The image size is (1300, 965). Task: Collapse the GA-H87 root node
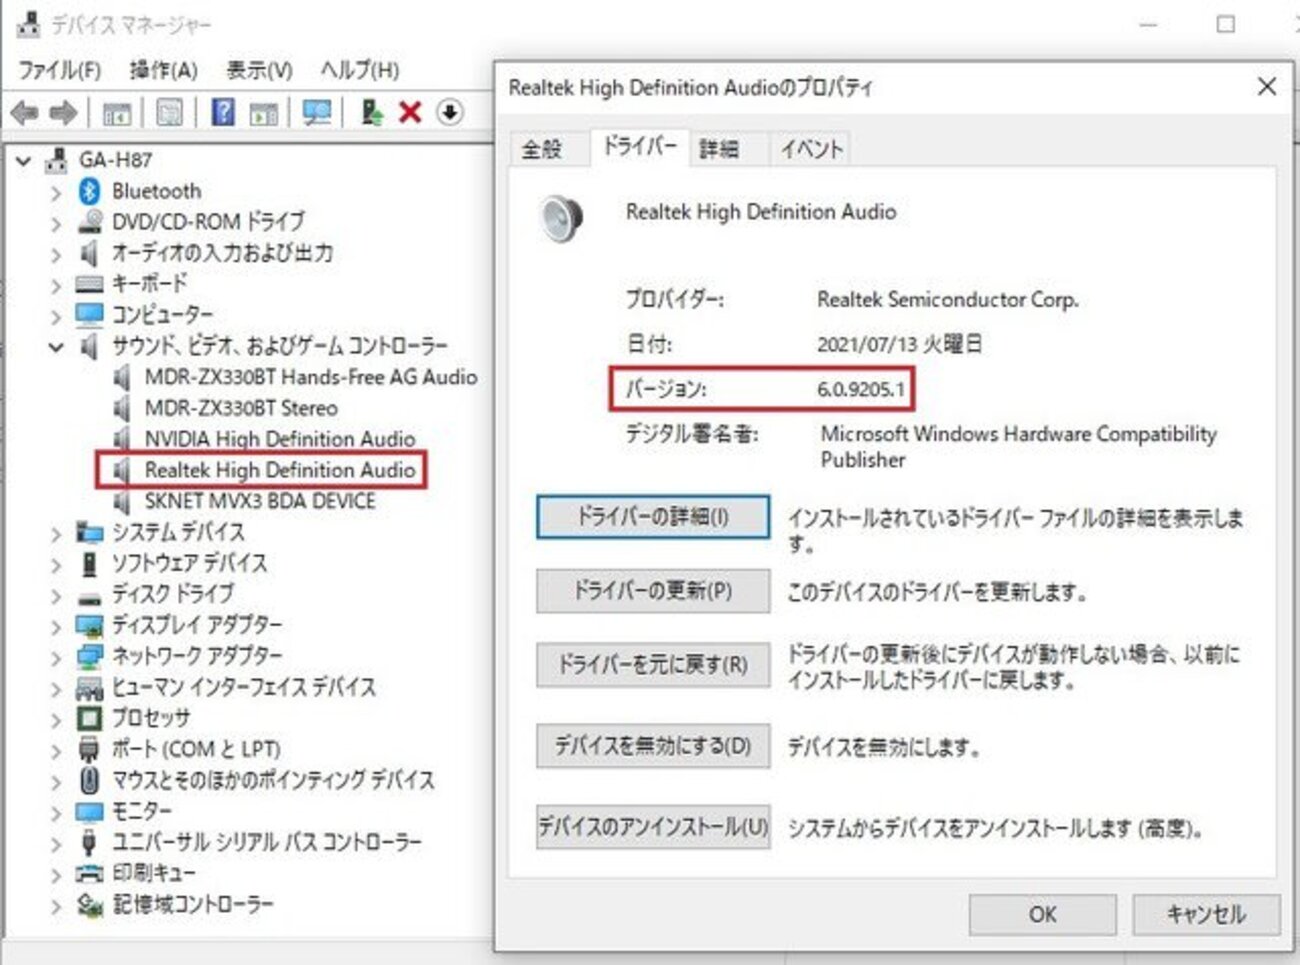click(x=24, y=160)
